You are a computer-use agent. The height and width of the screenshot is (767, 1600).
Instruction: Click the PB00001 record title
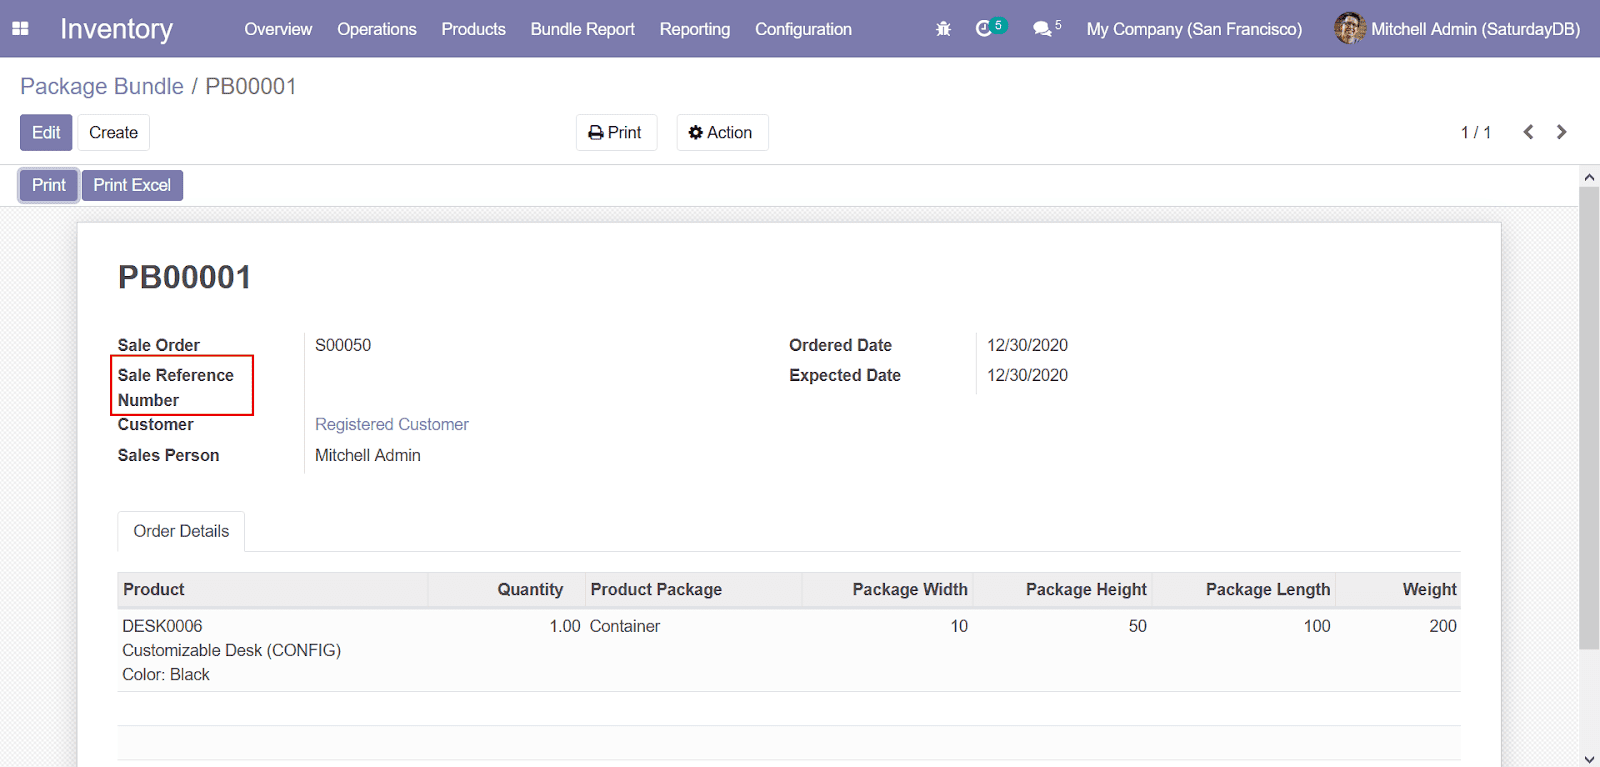click(185, 277)
